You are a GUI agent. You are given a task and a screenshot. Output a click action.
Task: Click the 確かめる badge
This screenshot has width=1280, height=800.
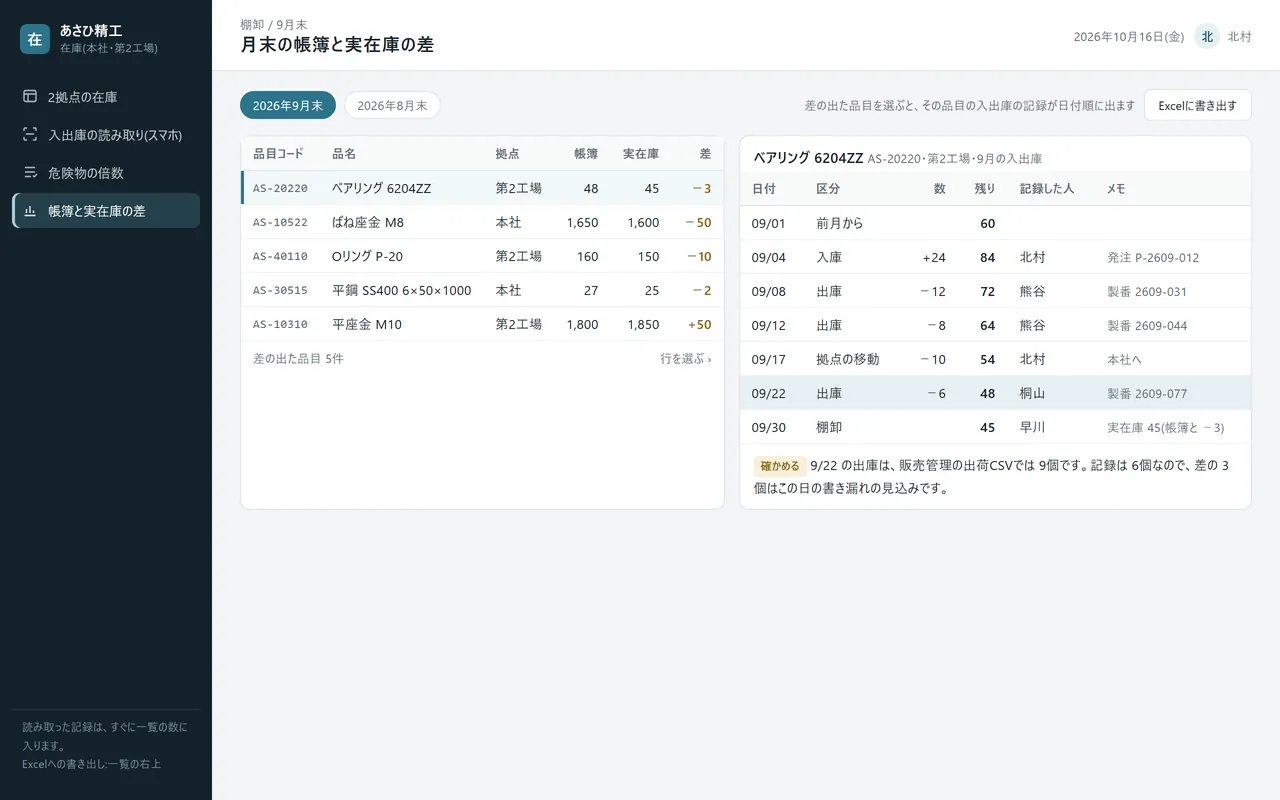pyautogui.click(x=780, y=466)
